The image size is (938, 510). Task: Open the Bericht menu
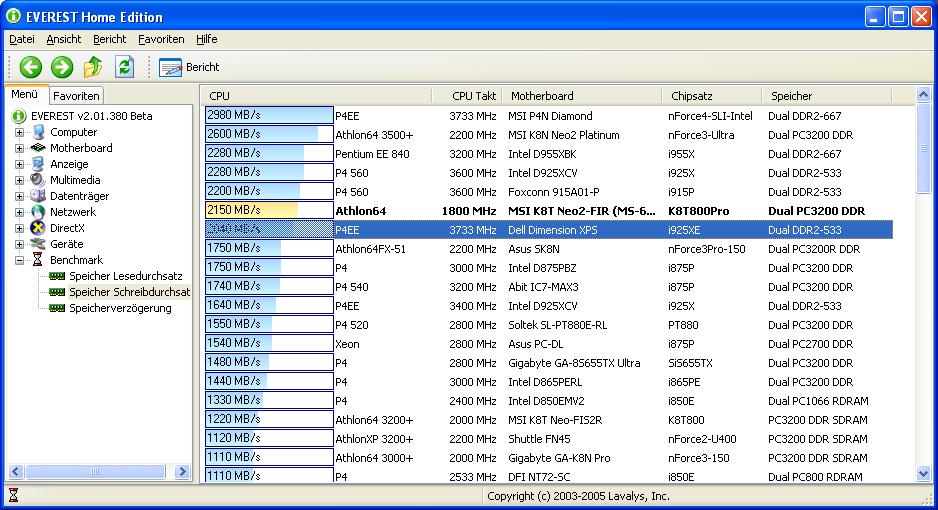[x=109, y=39]
